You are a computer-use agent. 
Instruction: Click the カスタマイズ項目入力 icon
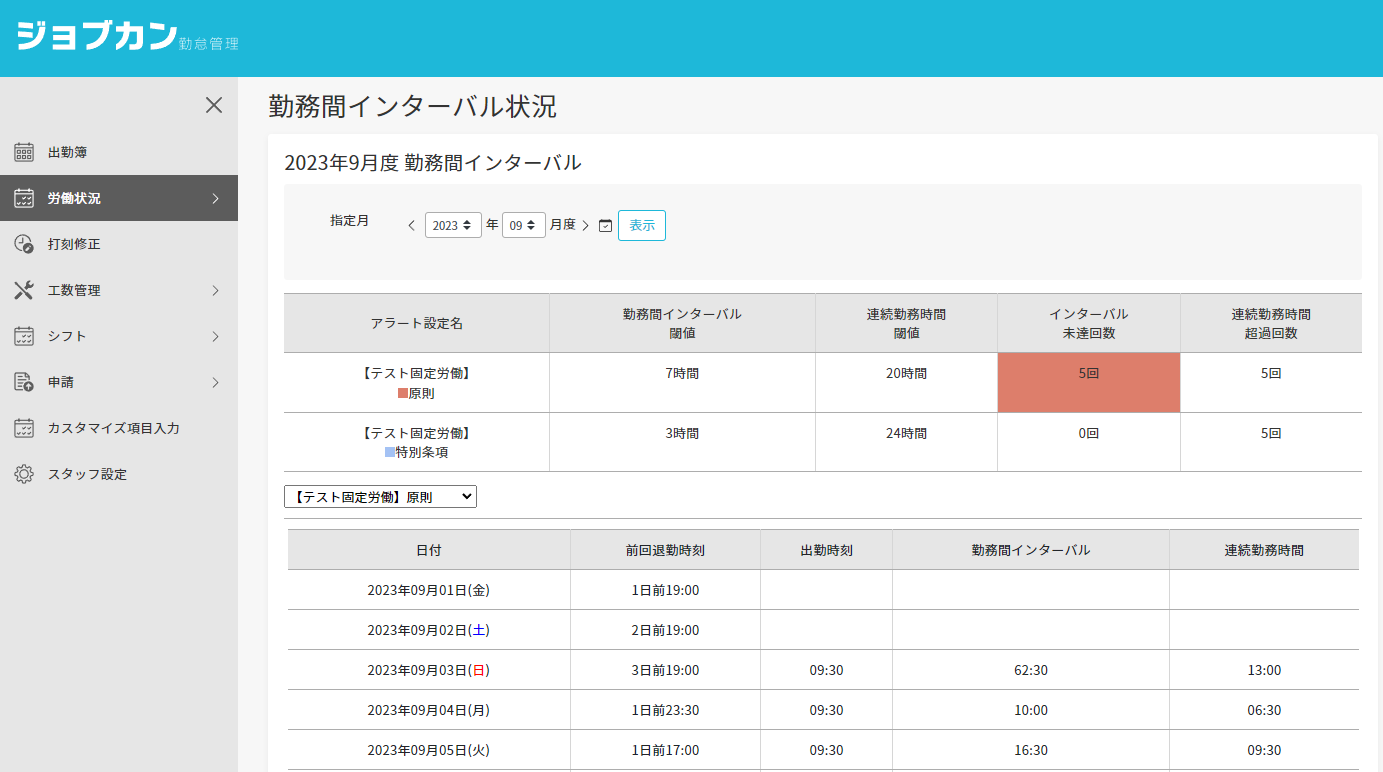point(24,428)
